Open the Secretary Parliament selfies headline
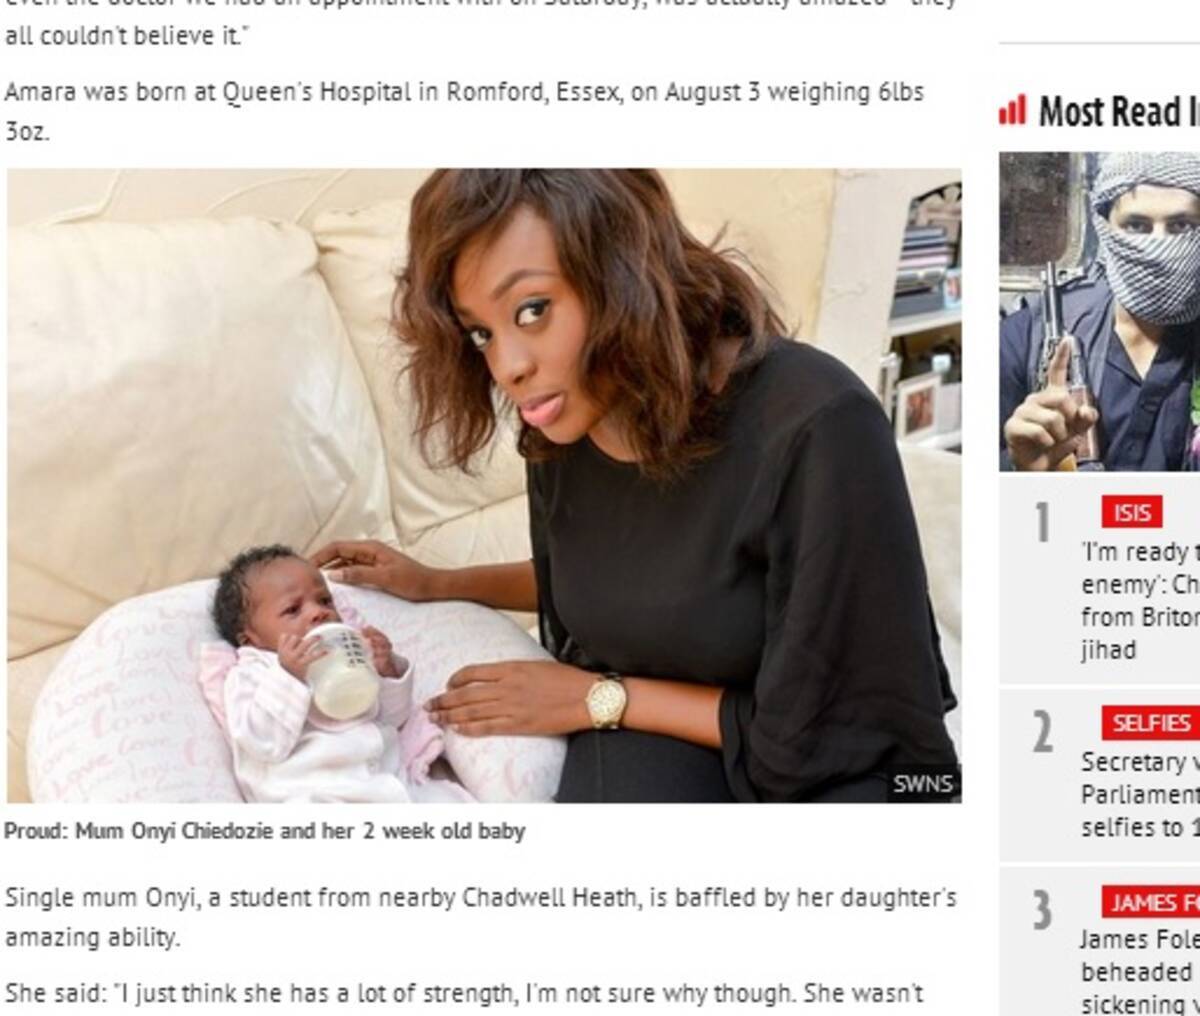Screen dimensions: 1200x1016 tap(1140, 794)
